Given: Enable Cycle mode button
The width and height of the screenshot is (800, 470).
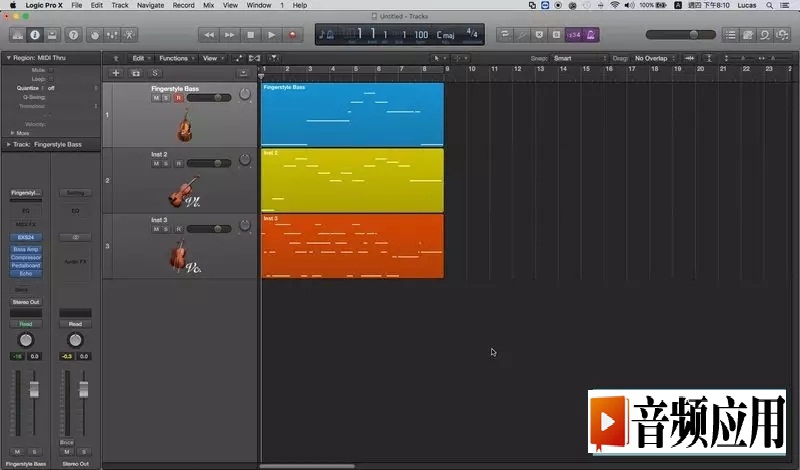Looking at the screenshot, I should pos(505,35).
